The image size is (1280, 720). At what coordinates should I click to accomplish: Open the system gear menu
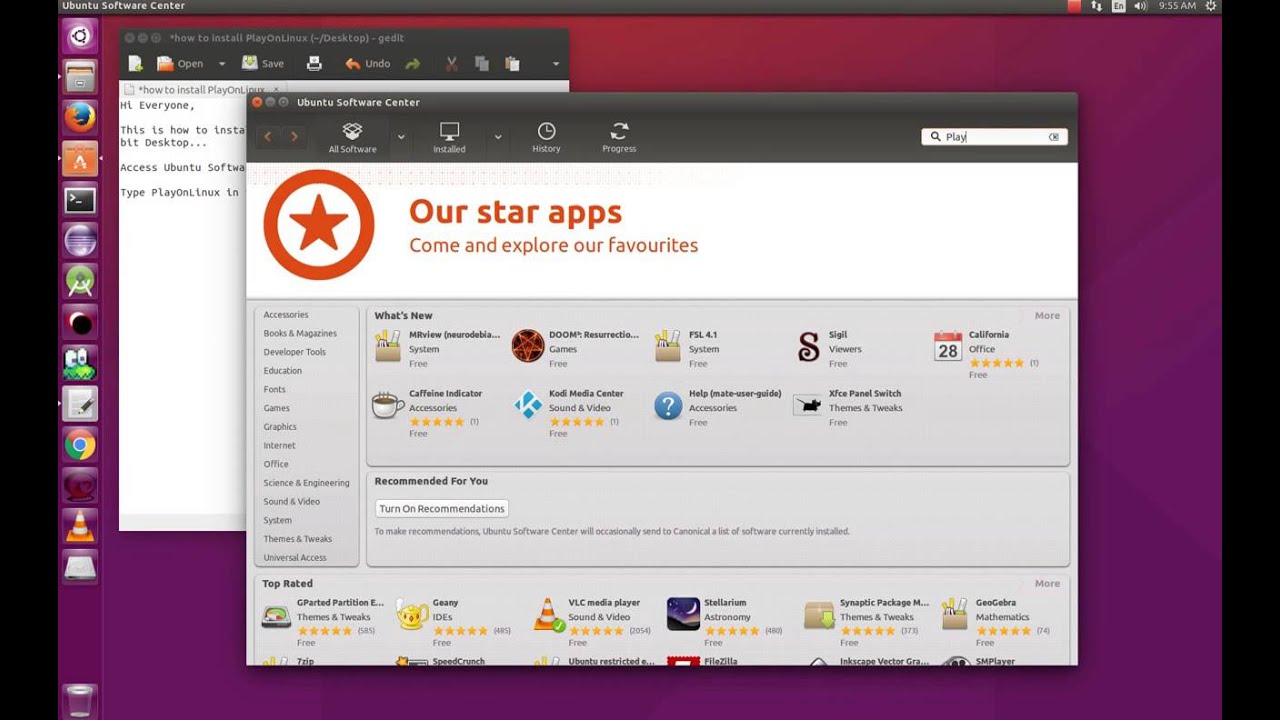[x=1211, y=6]
